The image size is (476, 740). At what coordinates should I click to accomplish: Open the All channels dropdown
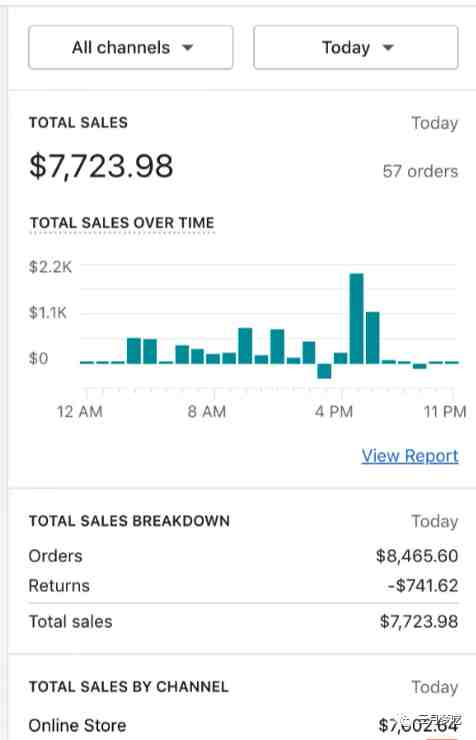point(131,47)
